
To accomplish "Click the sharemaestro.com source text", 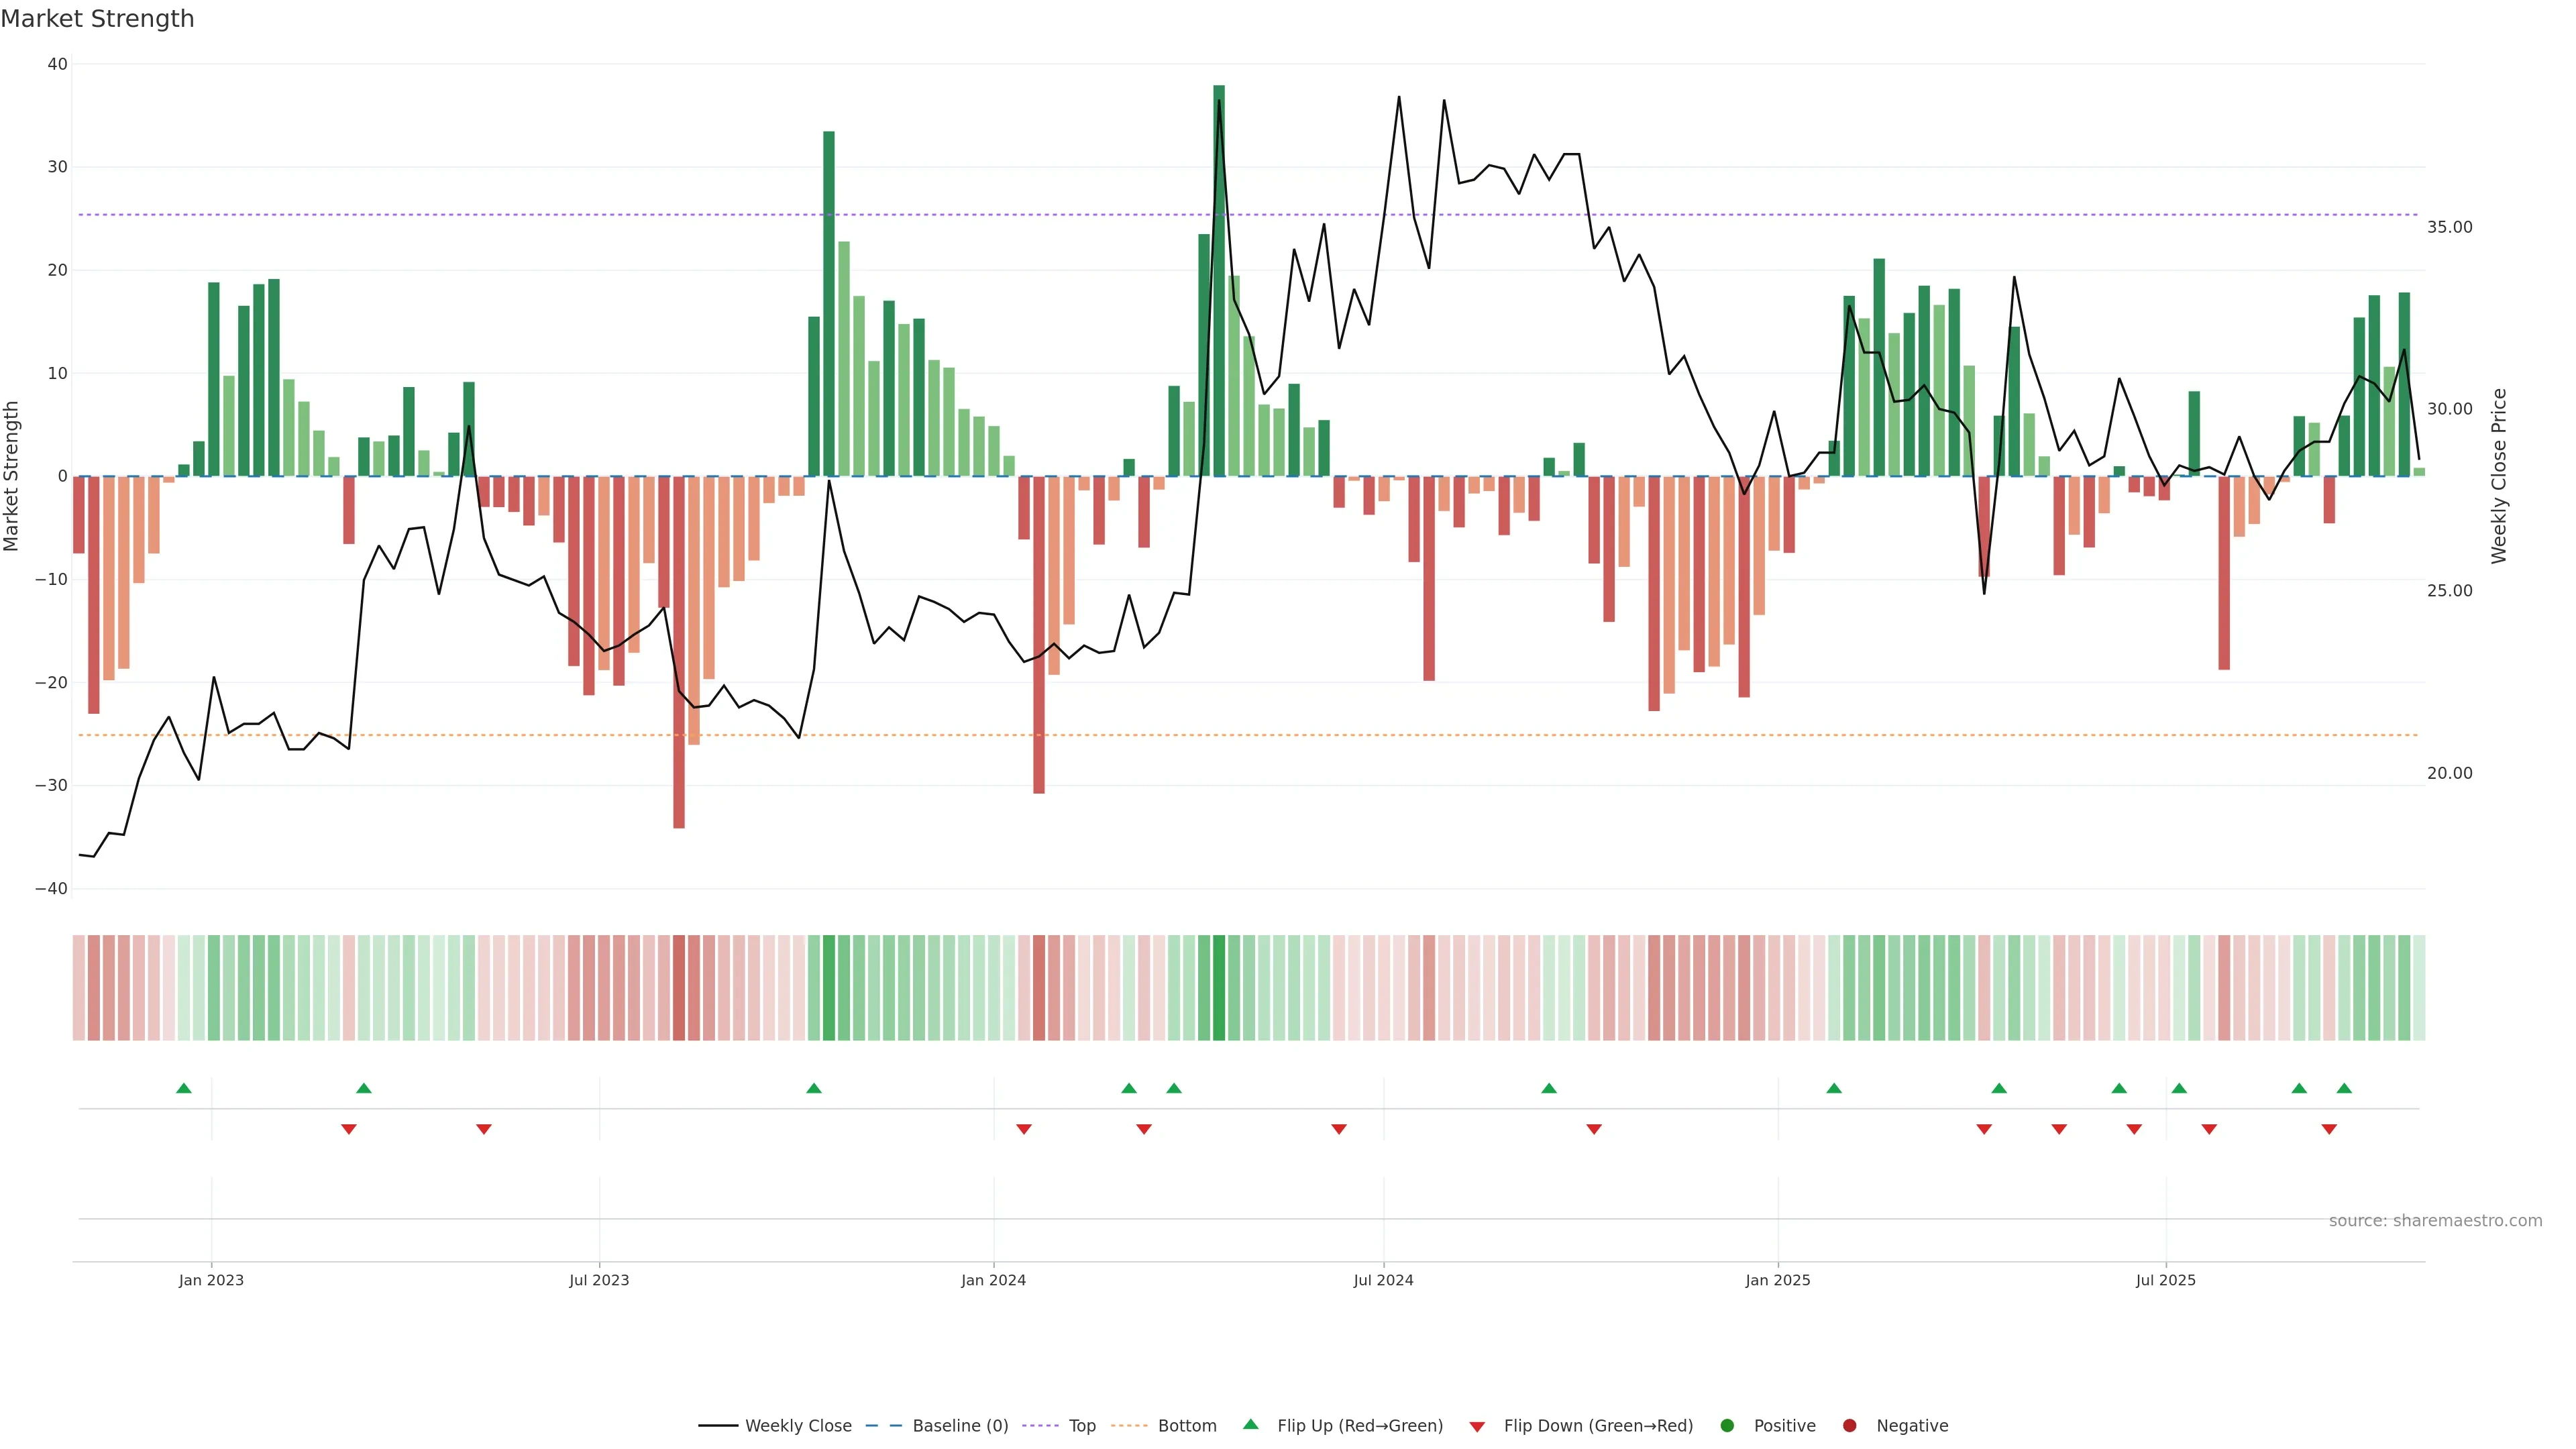I will pyautogui.click(x=2435, y=1221).
